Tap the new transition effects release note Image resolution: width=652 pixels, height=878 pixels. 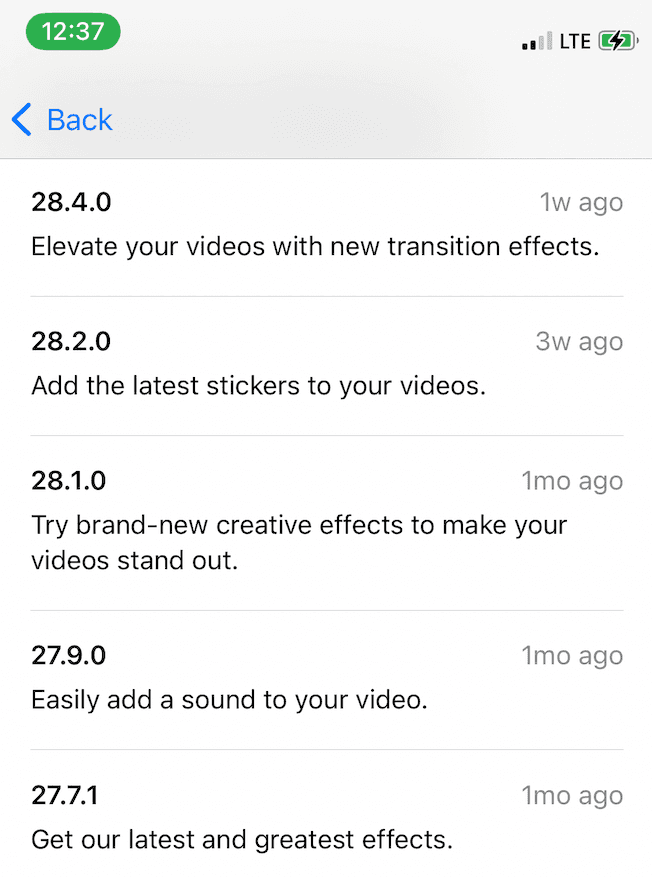(315, 246)
